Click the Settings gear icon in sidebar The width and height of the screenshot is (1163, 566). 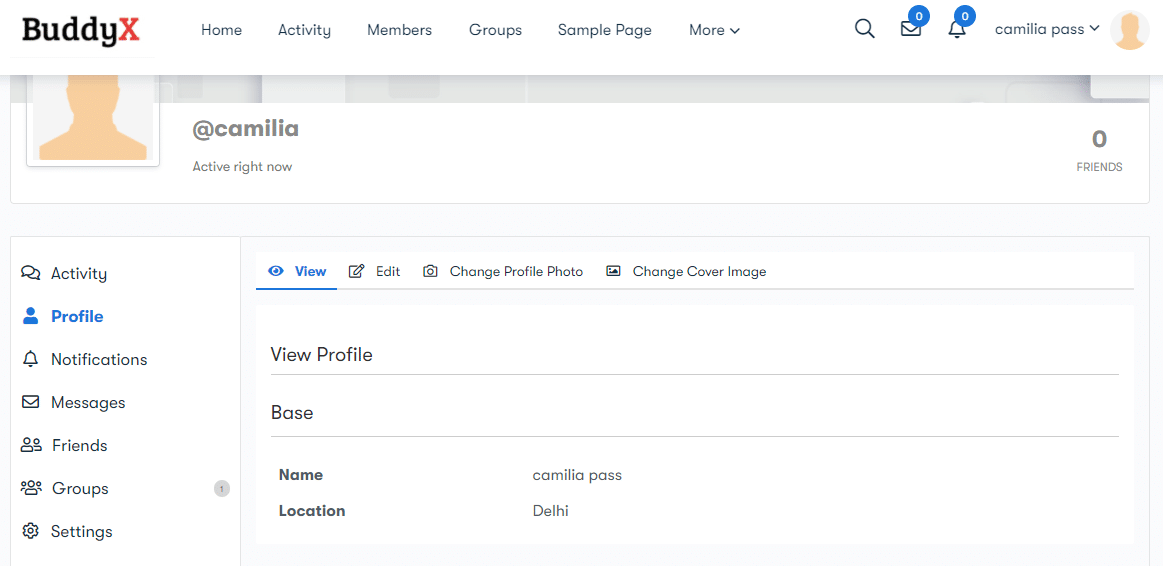click(x=30, y=531)
